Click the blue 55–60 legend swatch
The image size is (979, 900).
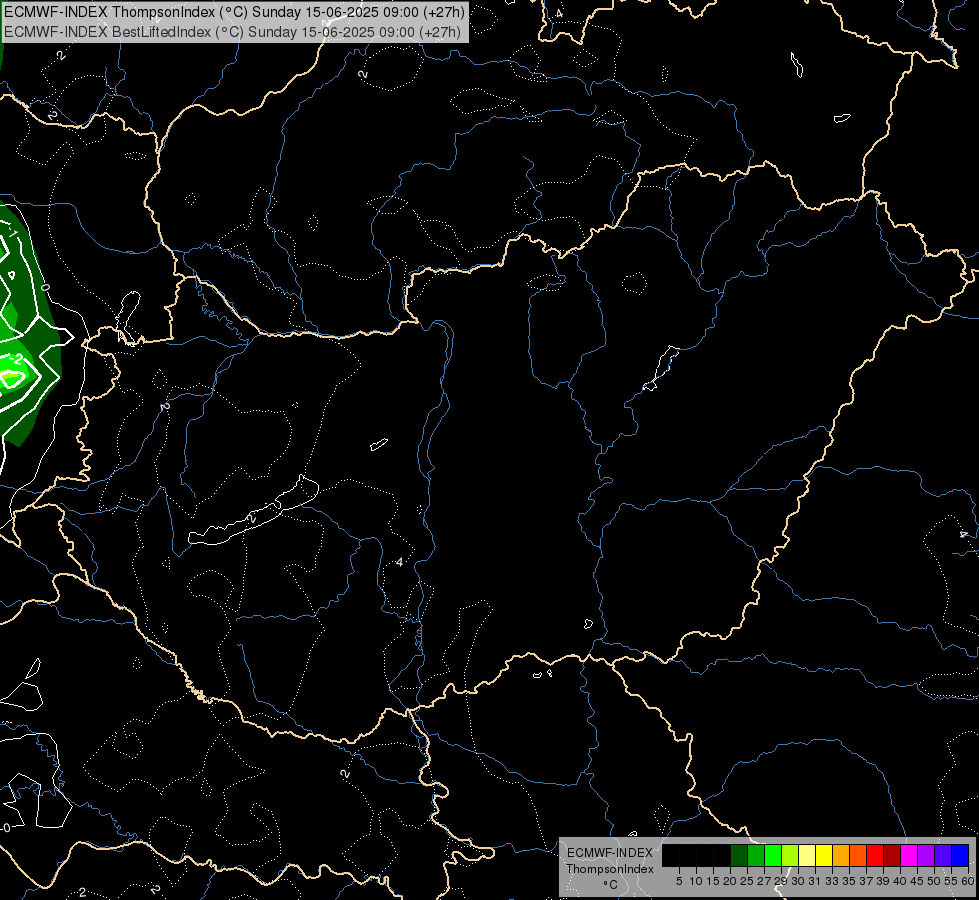click(960, 855)
